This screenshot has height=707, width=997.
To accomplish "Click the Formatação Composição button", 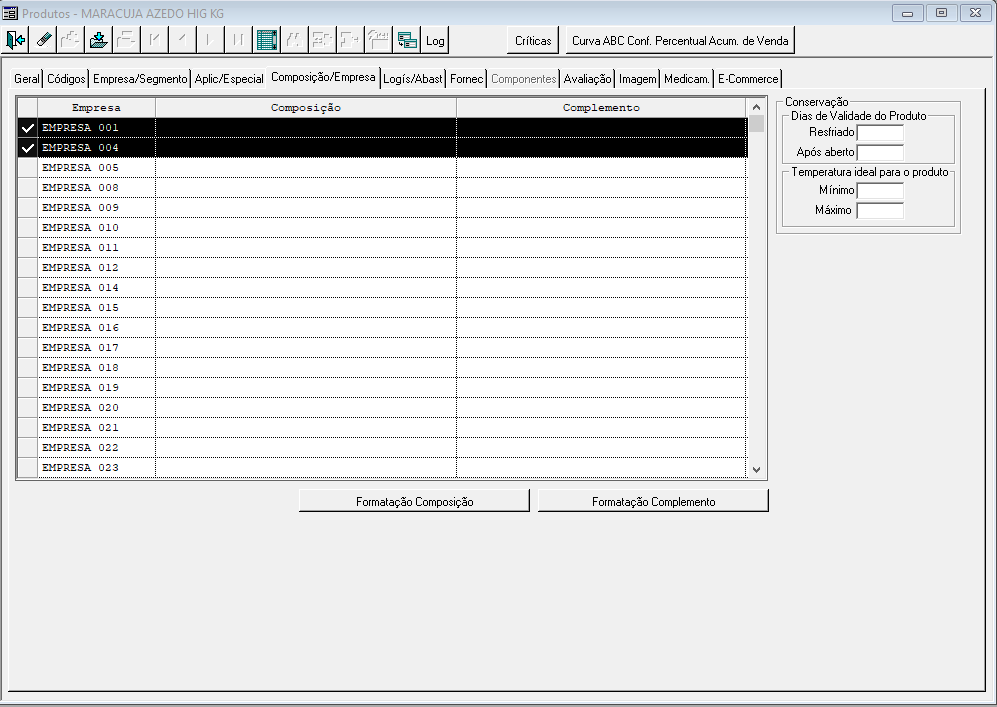I will click(x=415, y=501).
